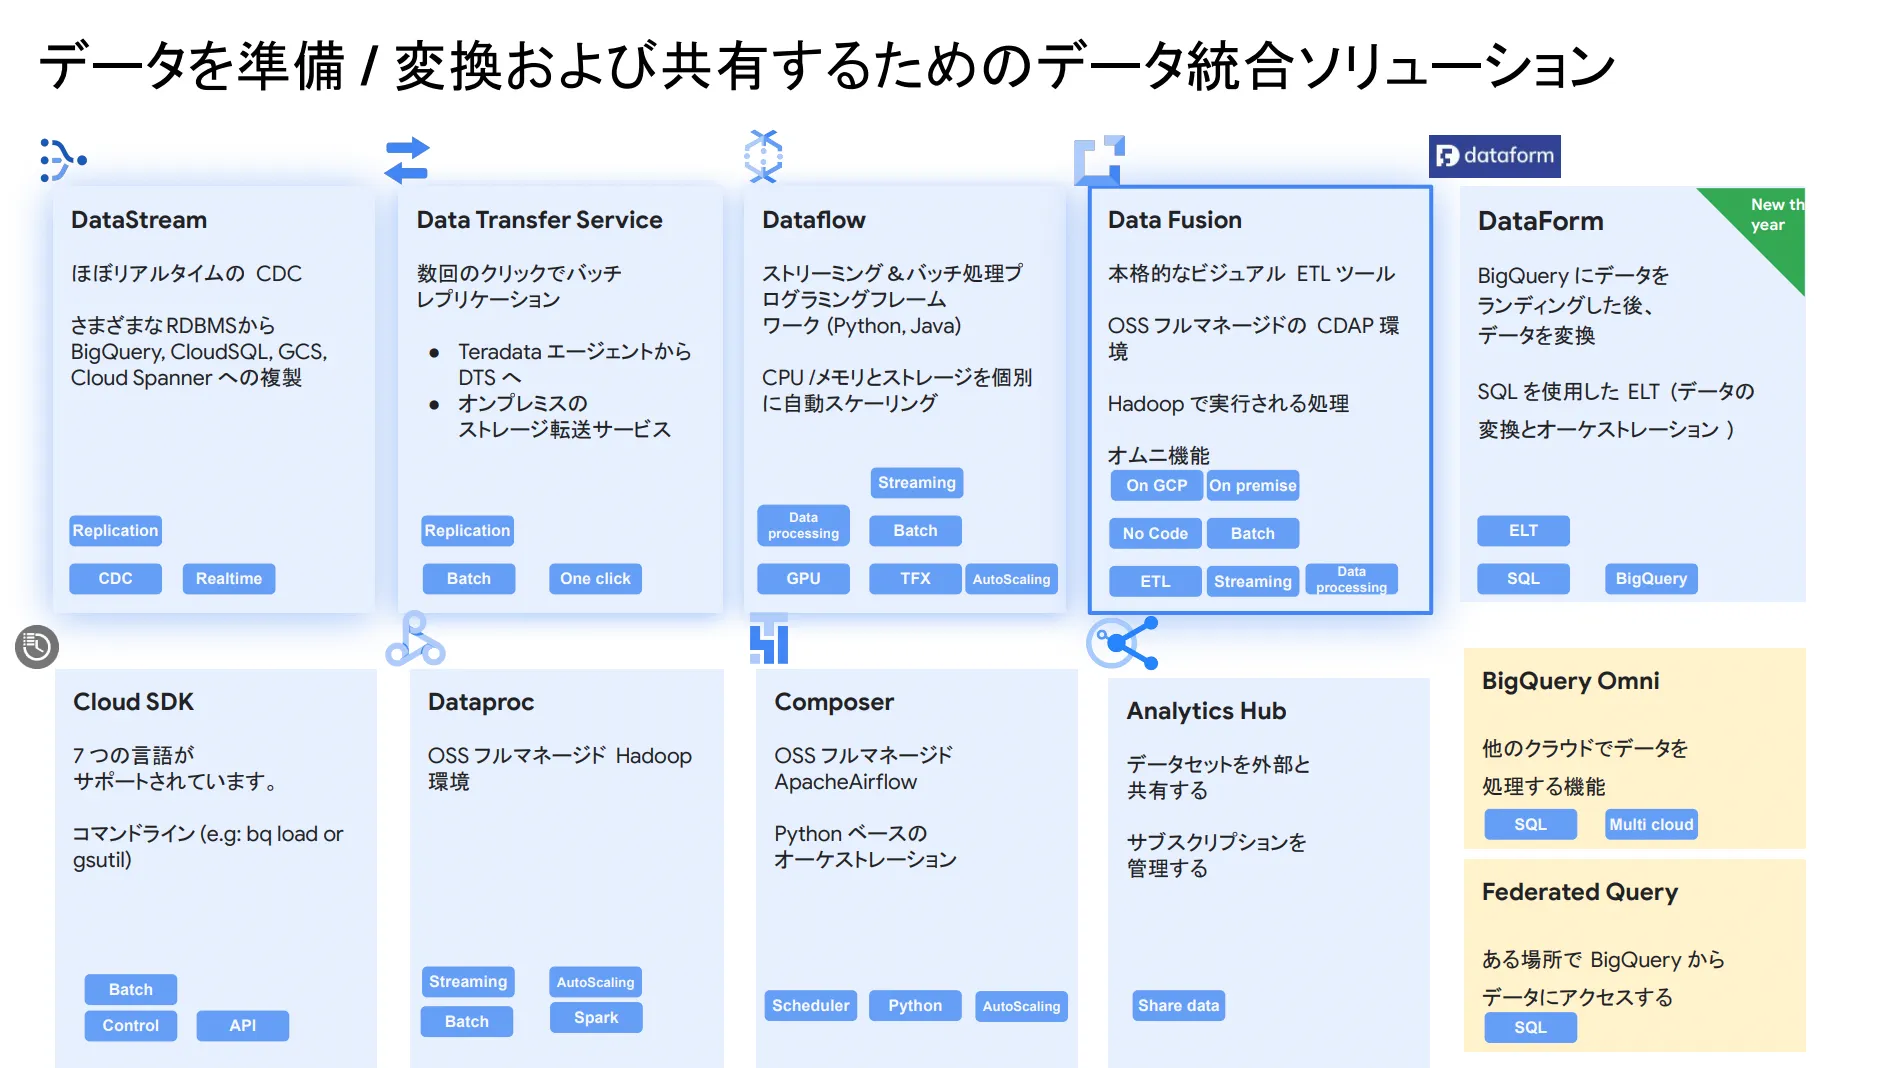Click the API tag
This screenshot has width=1900, height=1068.
[243, 1025]
